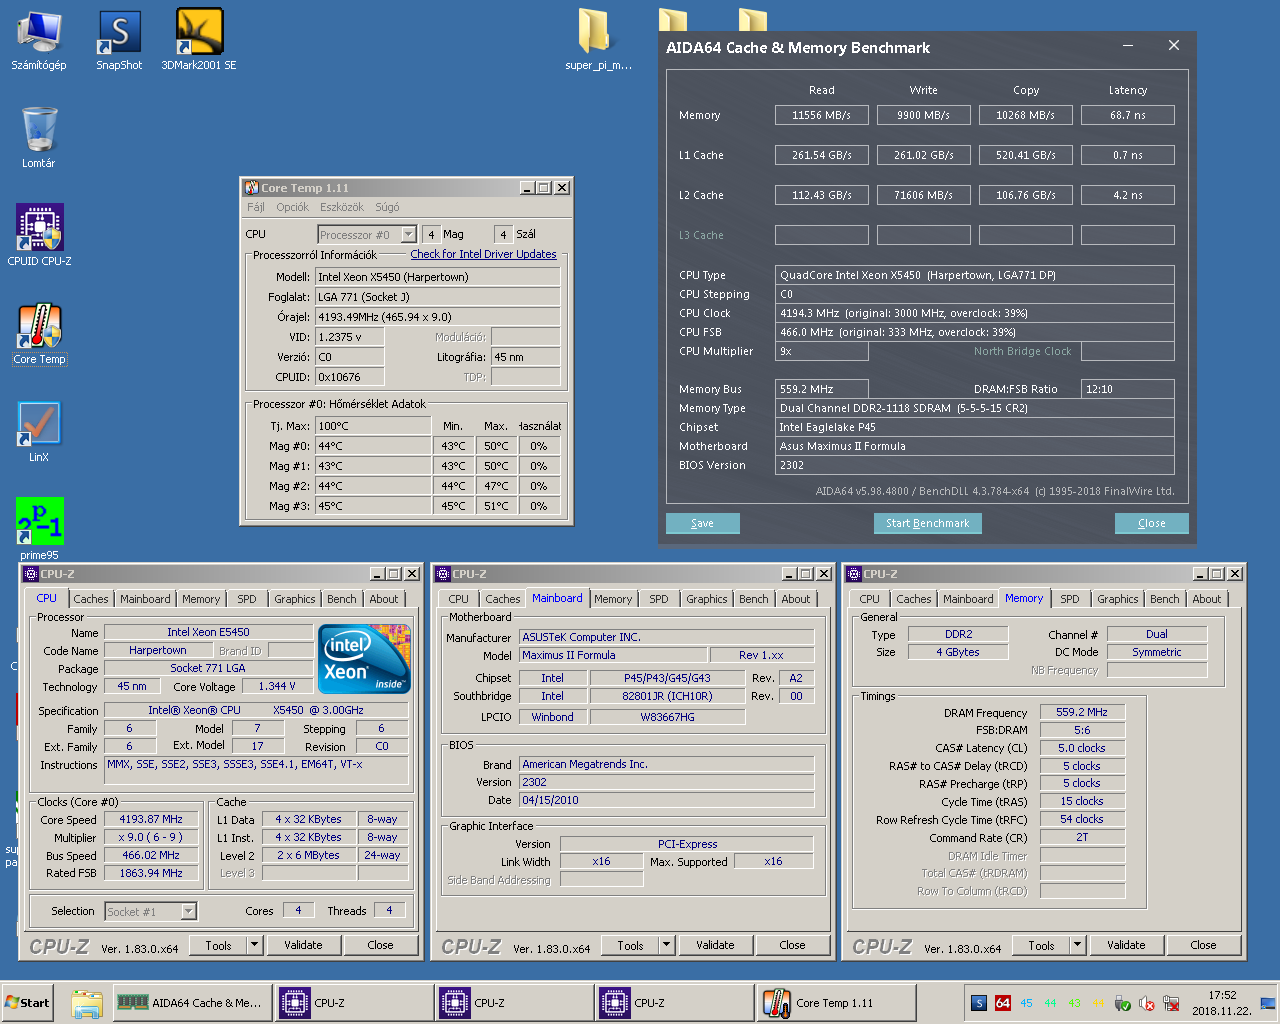Select Mainboard tab in CPU tab CPU-Z window
Image resolution: width=1280 pixels, height=1024 pixels.
pos(145,599)
